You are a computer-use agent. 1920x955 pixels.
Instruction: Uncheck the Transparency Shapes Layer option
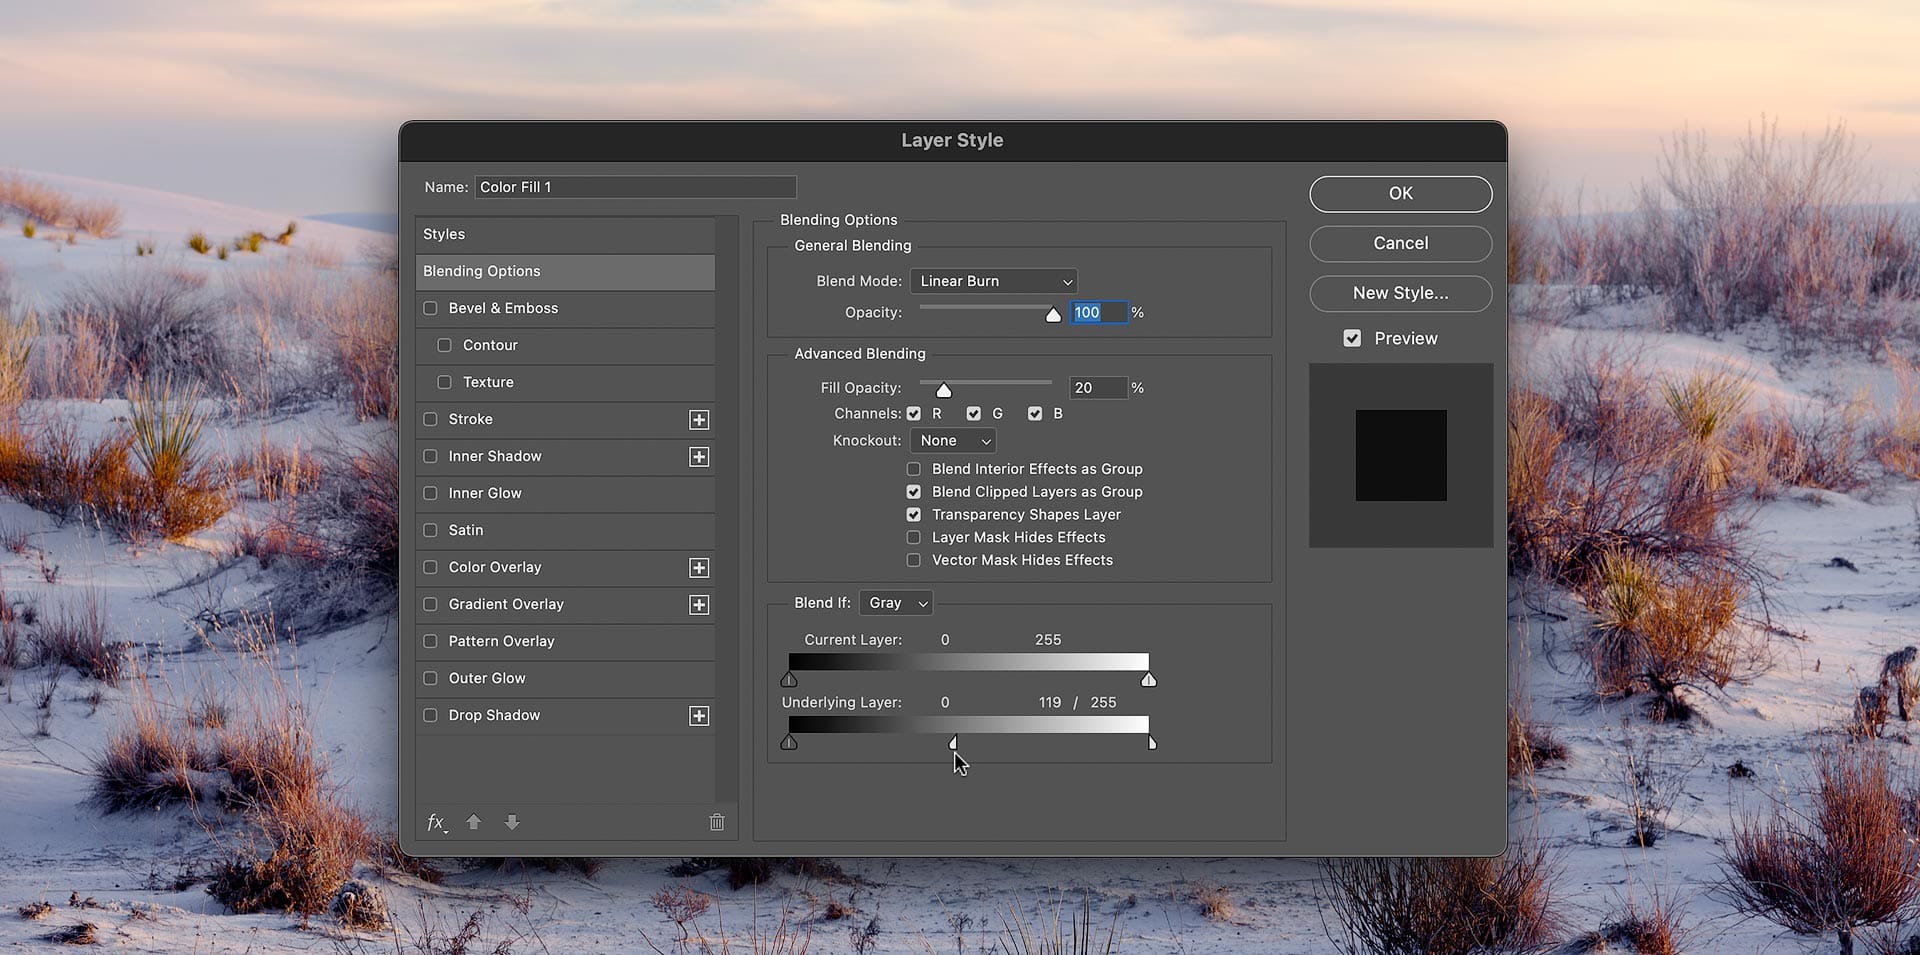tap(913, 514)
